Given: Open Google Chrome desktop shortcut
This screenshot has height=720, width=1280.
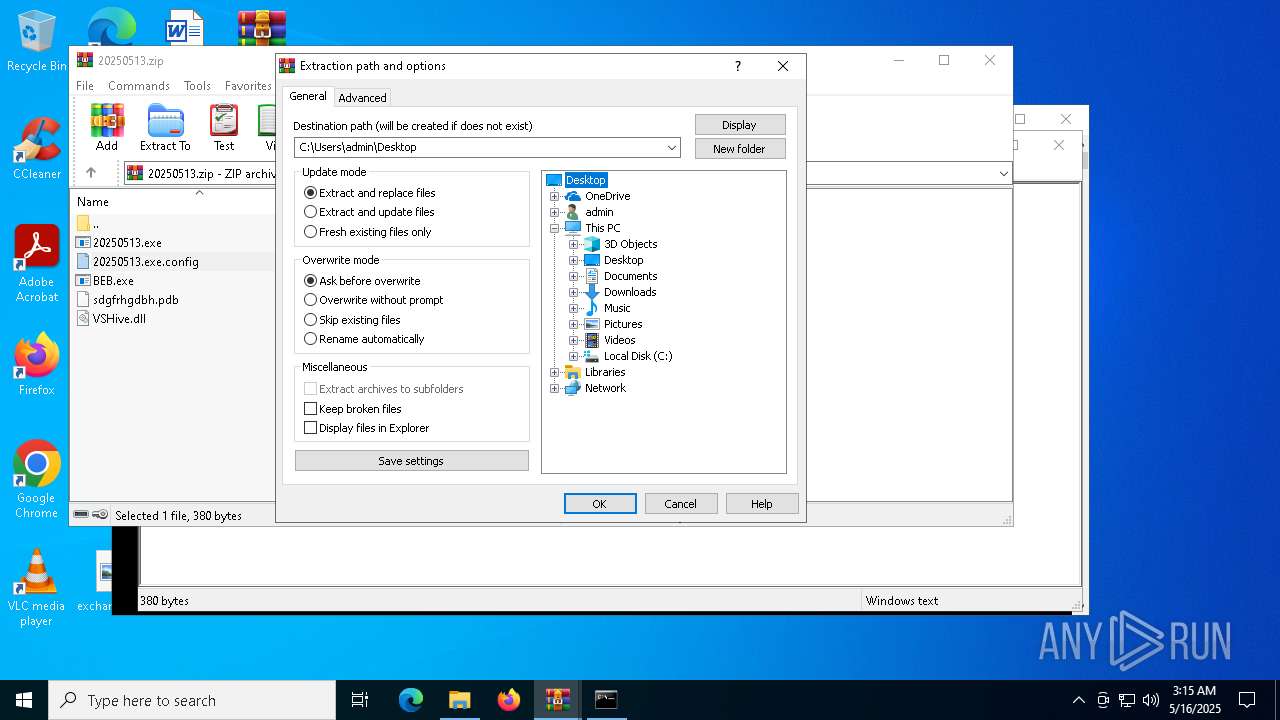Looking at the screenshot, I should tap(37, 480).
